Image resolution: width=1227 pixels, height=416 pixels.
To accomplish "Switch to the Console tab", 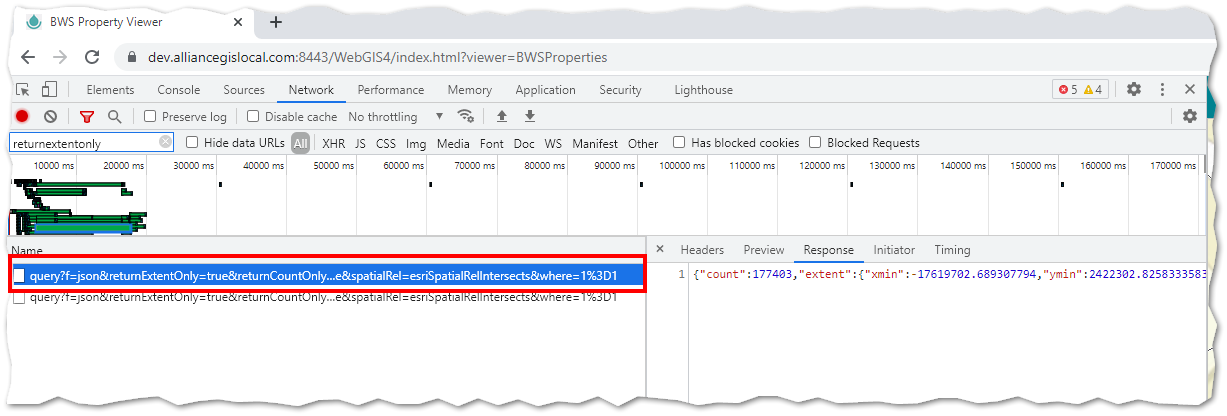I will tap(179, 90).
